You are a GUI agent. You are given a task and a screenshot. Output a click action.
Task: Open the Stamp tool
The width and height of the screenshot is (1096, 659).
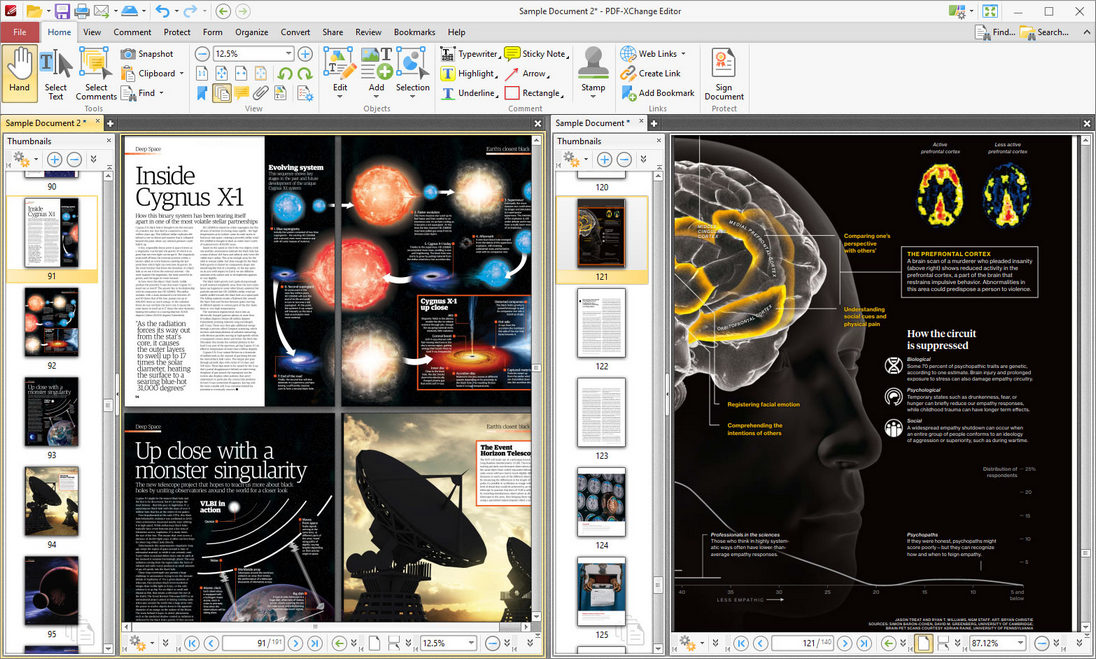pyautogui.click(x=593, y=70)
